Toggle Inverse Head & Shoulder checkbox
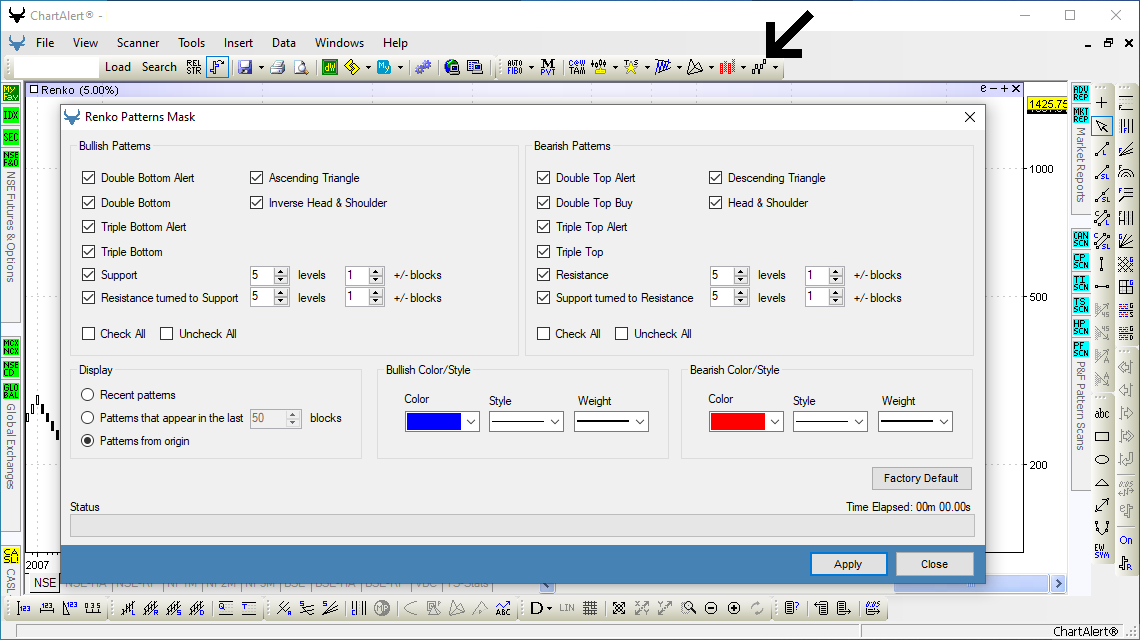Screen dimensions: 1140x640 coord(256,202)
